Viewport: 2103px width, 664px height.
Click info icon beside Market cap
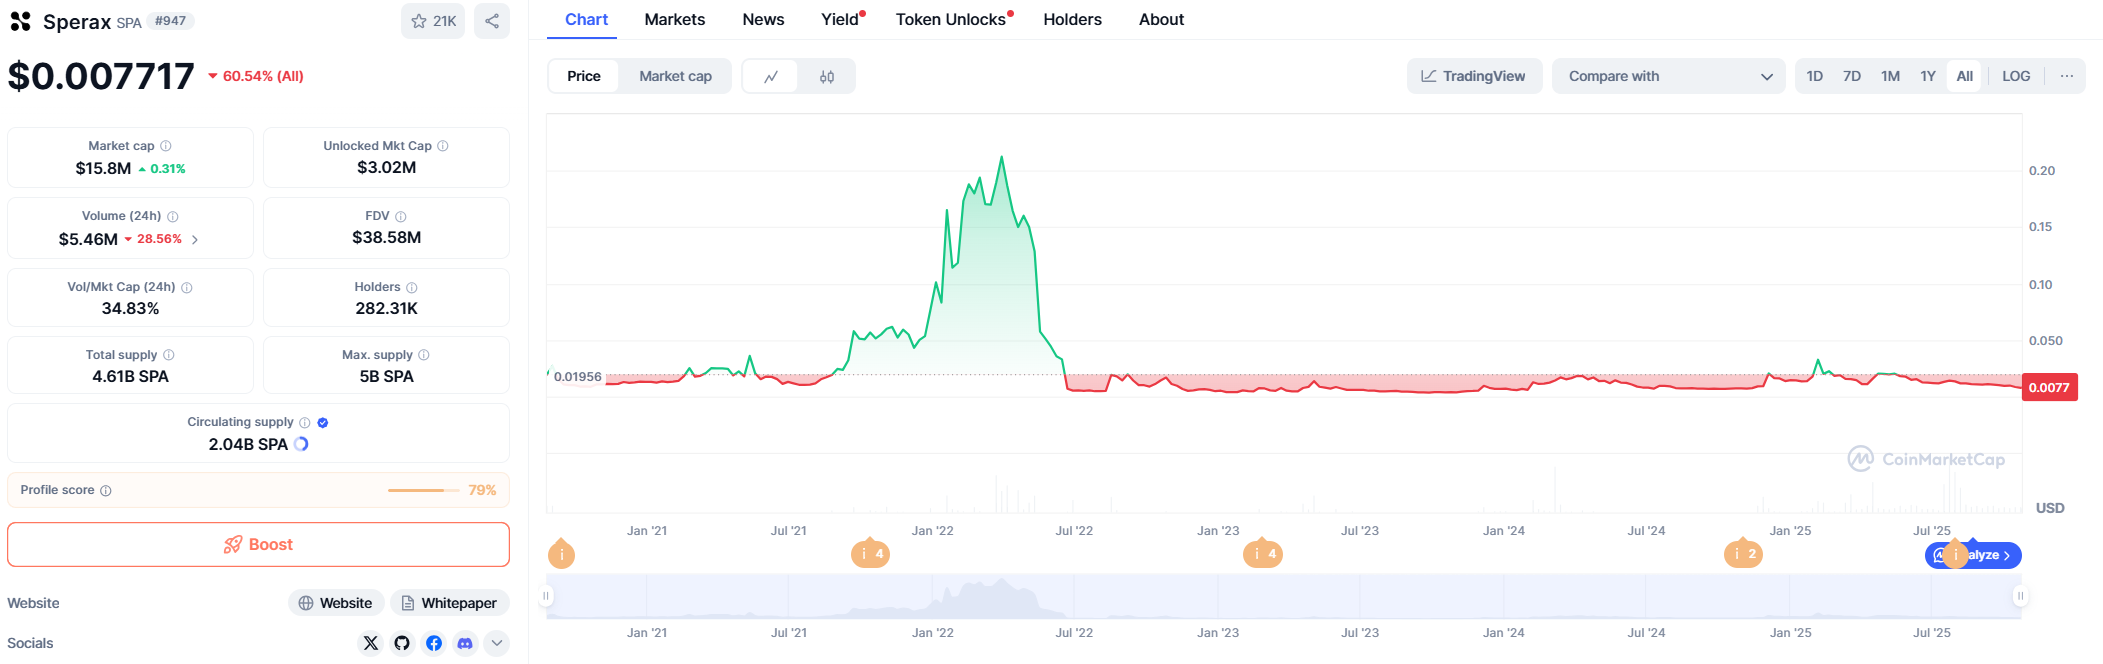[166, 146]
